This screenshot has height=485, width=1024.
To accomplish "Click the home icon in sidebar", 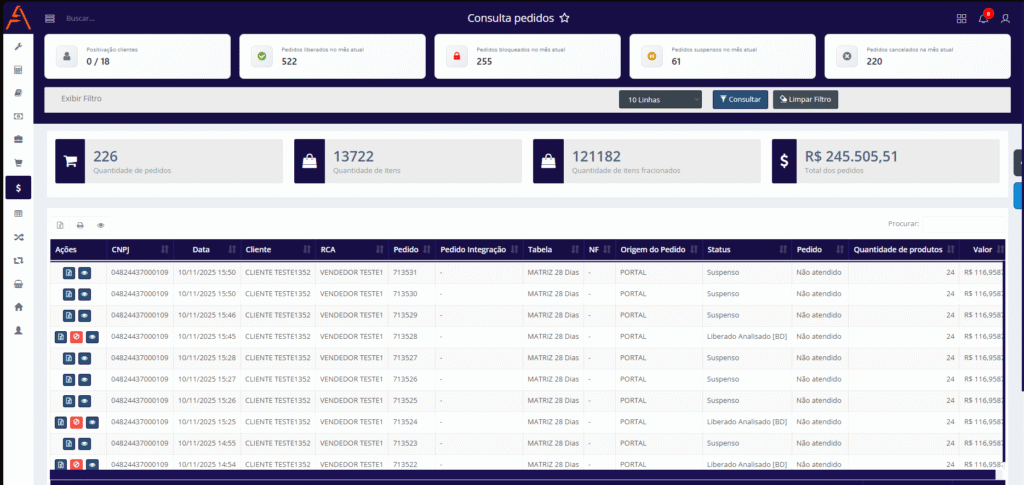I will 18,307.
